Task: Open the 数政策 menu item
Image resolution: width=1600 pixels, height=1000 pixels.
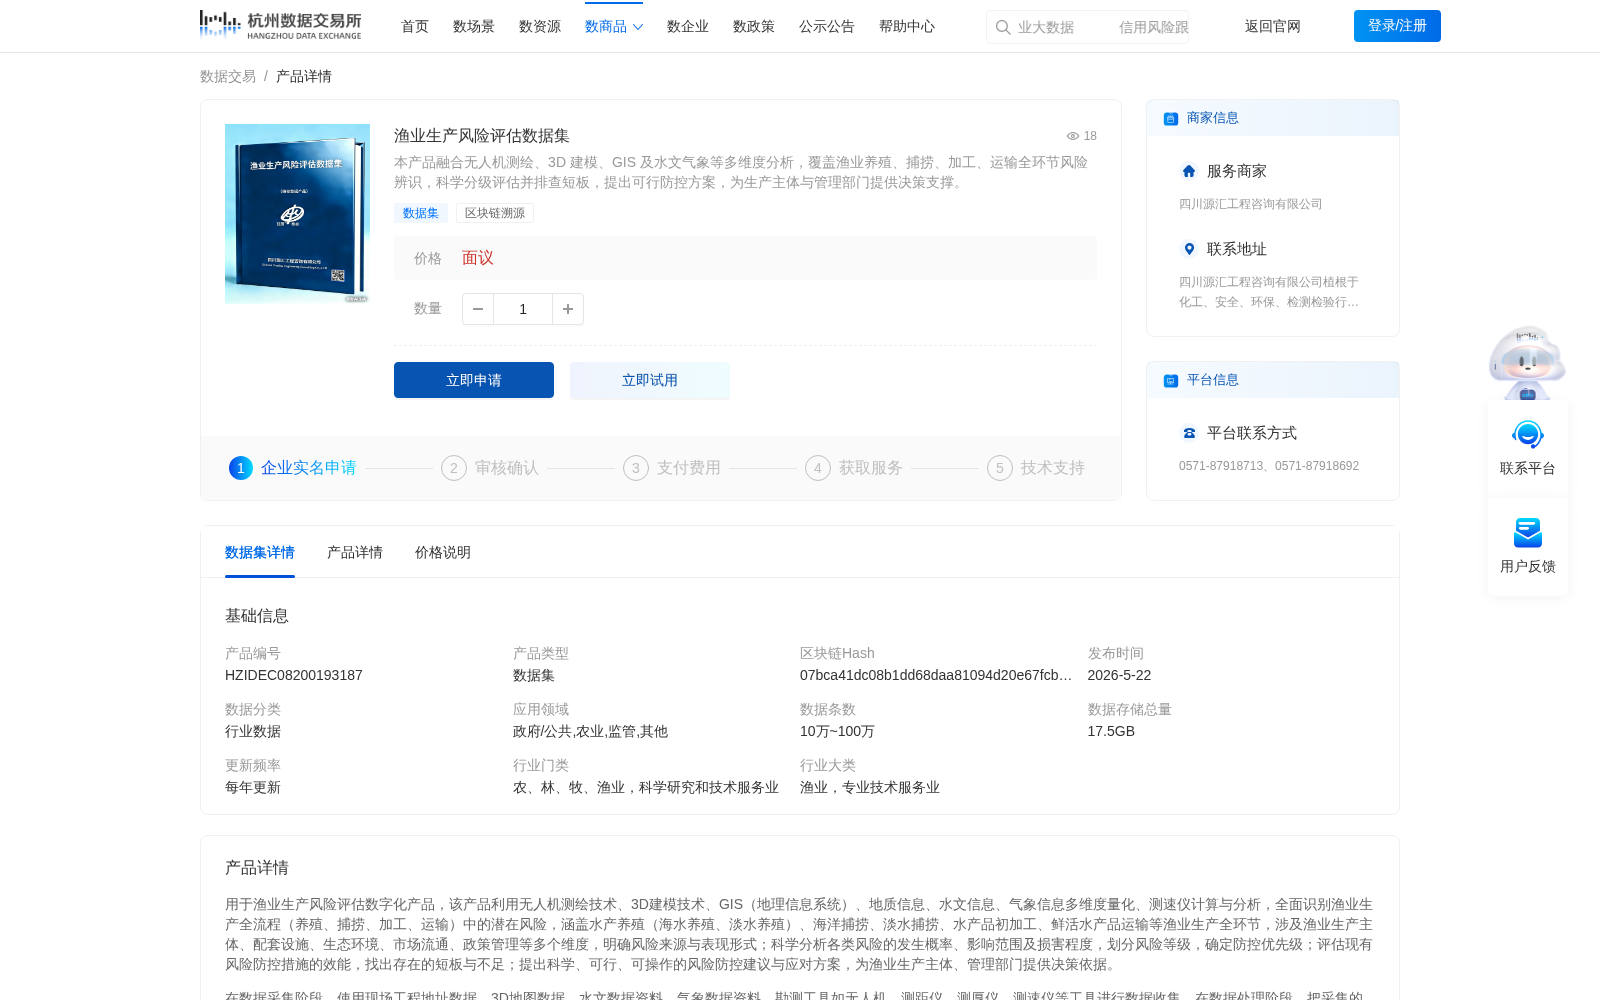Action: [x=754, y=26]
